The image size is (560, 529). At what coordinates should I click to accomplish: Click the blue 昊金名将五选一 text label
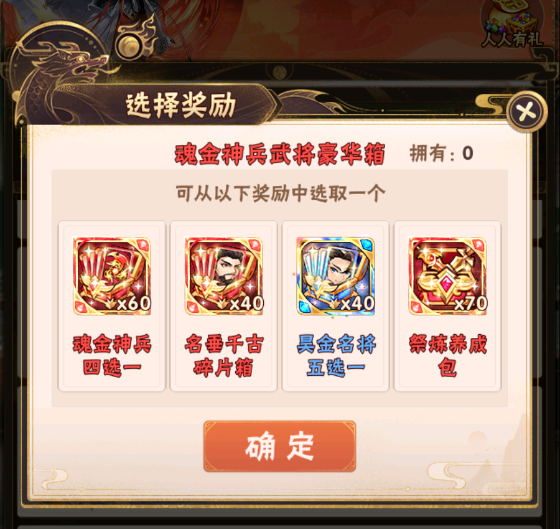pos(336,356)
